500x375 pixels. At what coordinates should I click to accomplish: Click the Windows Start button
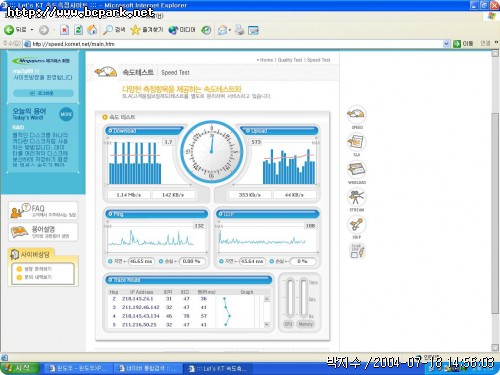20,368
